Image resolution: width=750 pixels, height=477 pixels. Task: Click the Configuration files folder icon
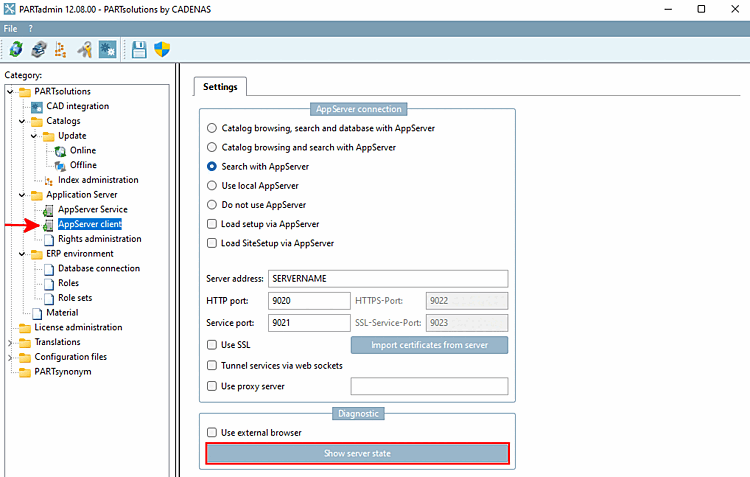click(25, 357)
